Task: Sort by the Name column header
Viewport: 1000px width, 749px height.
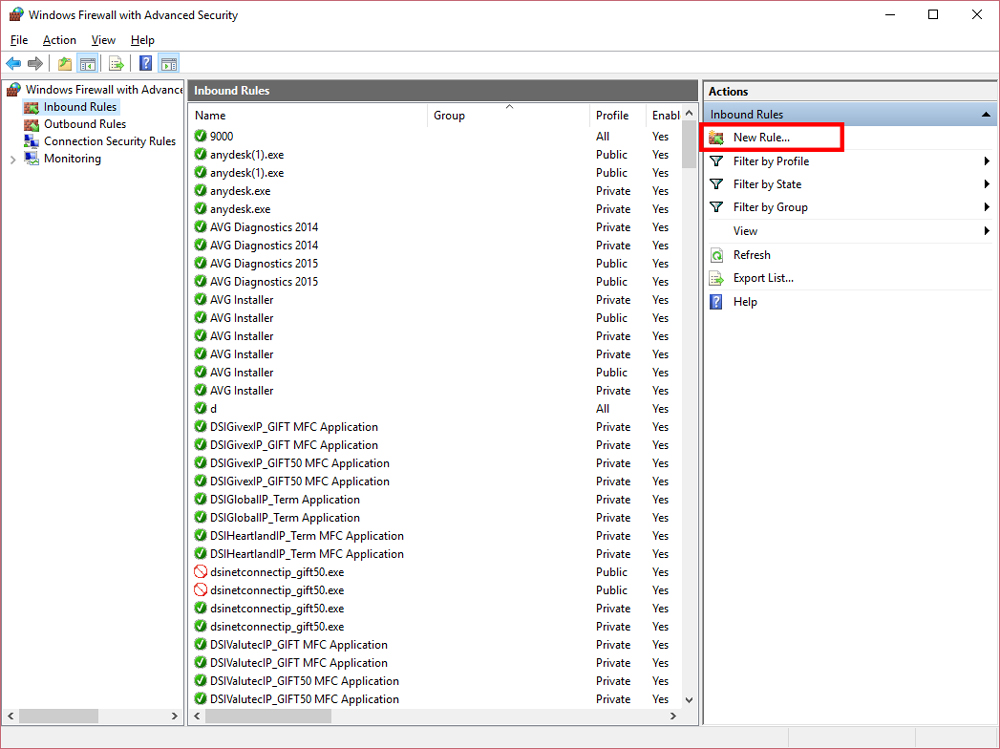Action: tap(309, 115)
